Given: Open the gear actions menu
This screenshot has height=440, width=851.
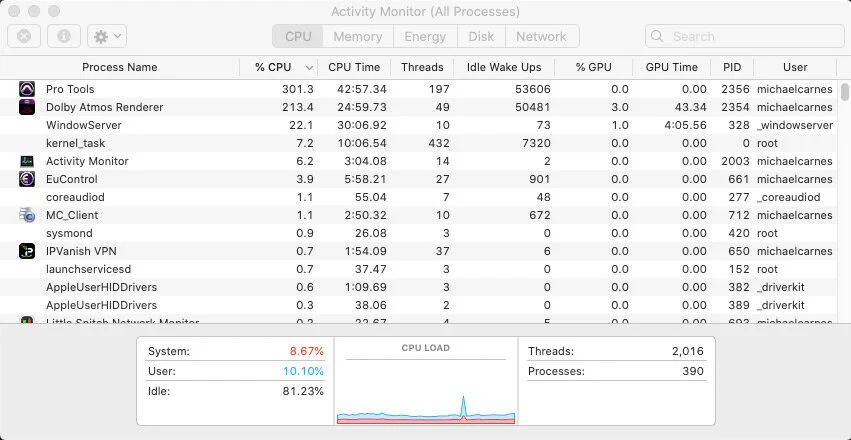Looking at the screenshot, I should (107, 36).
